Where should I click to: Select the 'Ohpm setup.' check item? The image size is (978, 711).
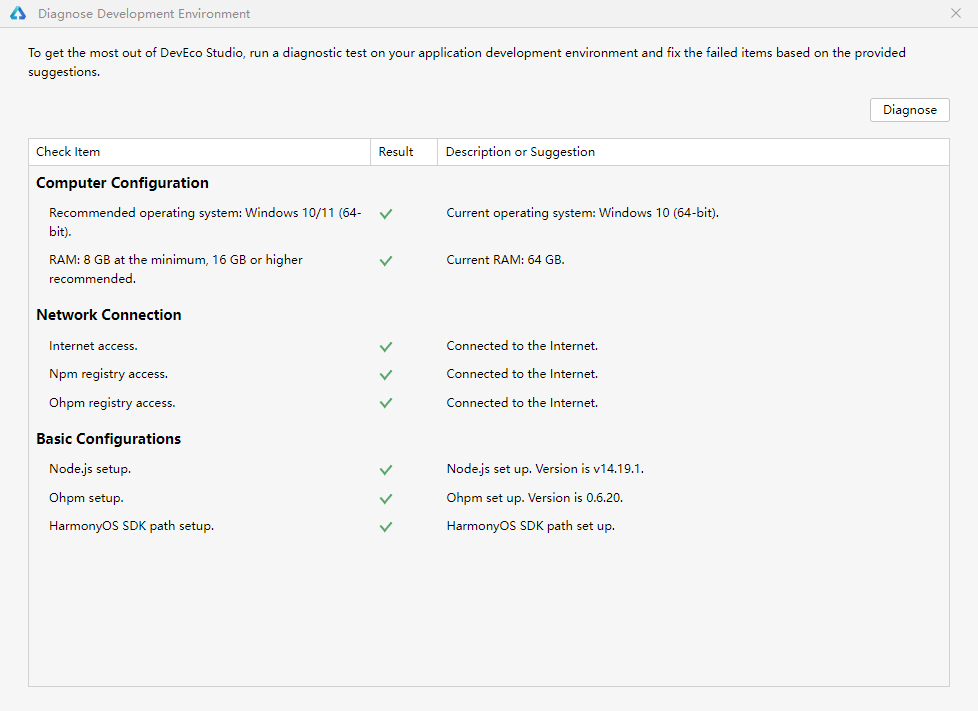(86, 498)
